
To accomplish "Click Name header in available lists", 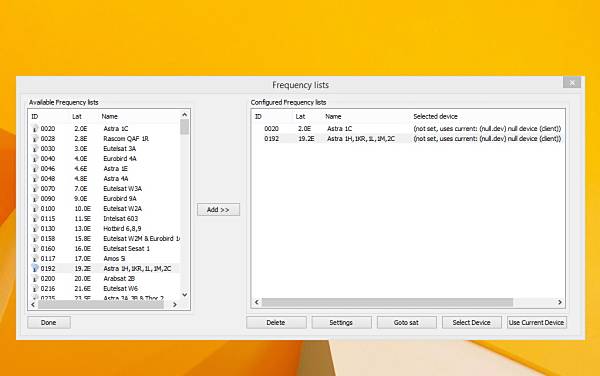I will (110, 116).
